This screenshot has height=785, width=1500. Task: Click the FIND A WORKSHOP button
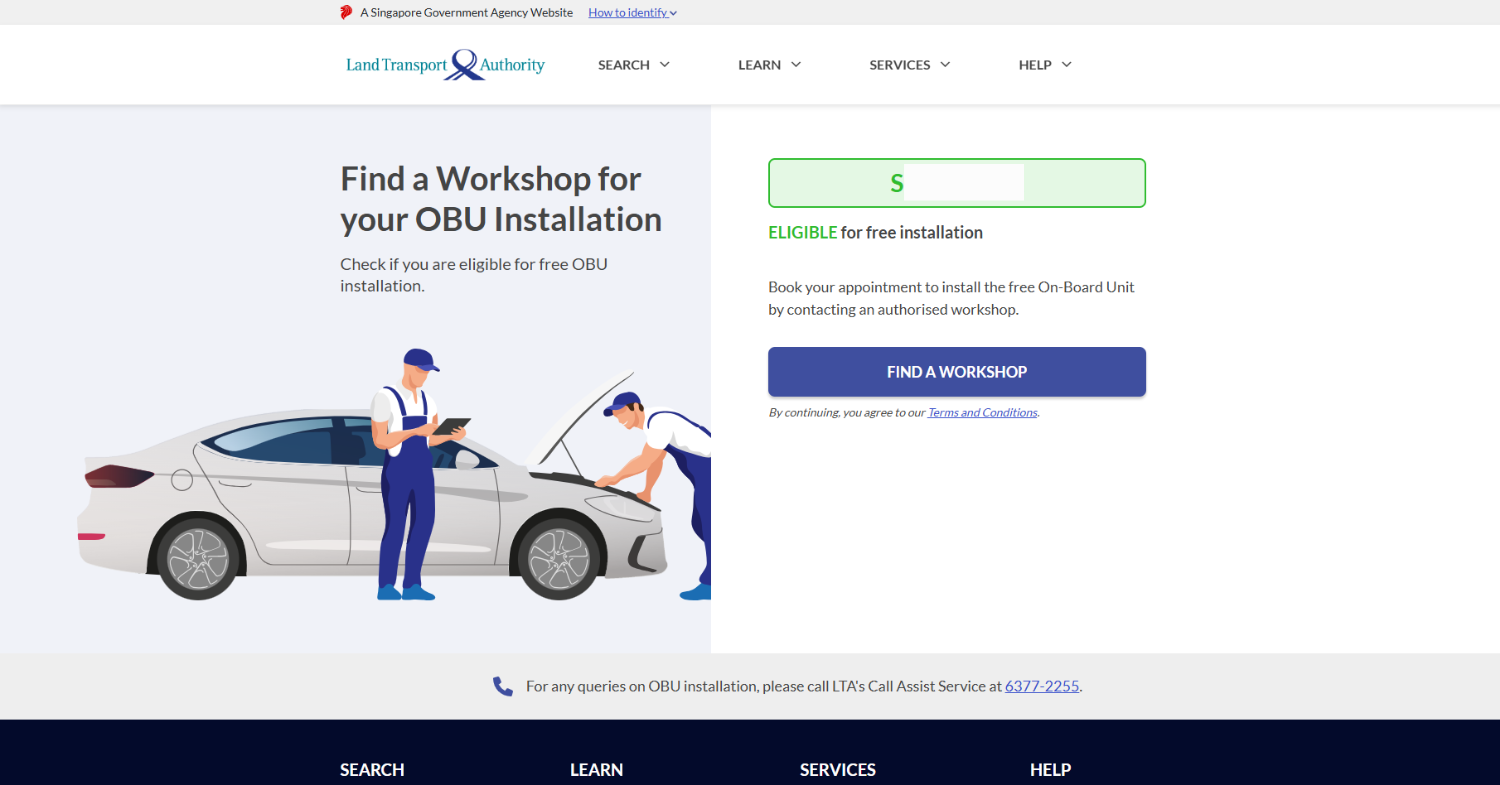pos(956,371)
